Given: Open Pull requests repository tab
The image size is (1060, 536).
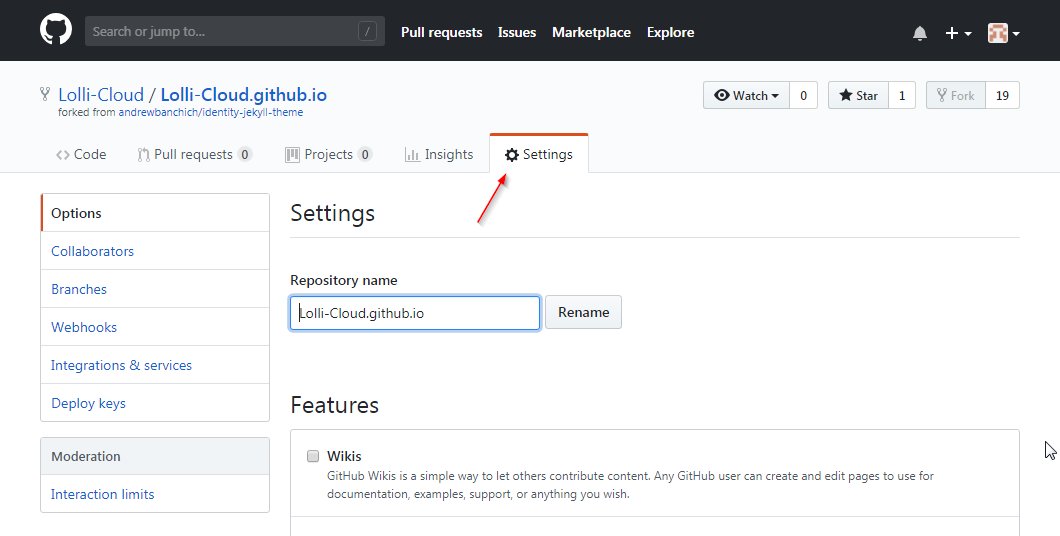Looking at the screenshot, I should click(195, 154).
